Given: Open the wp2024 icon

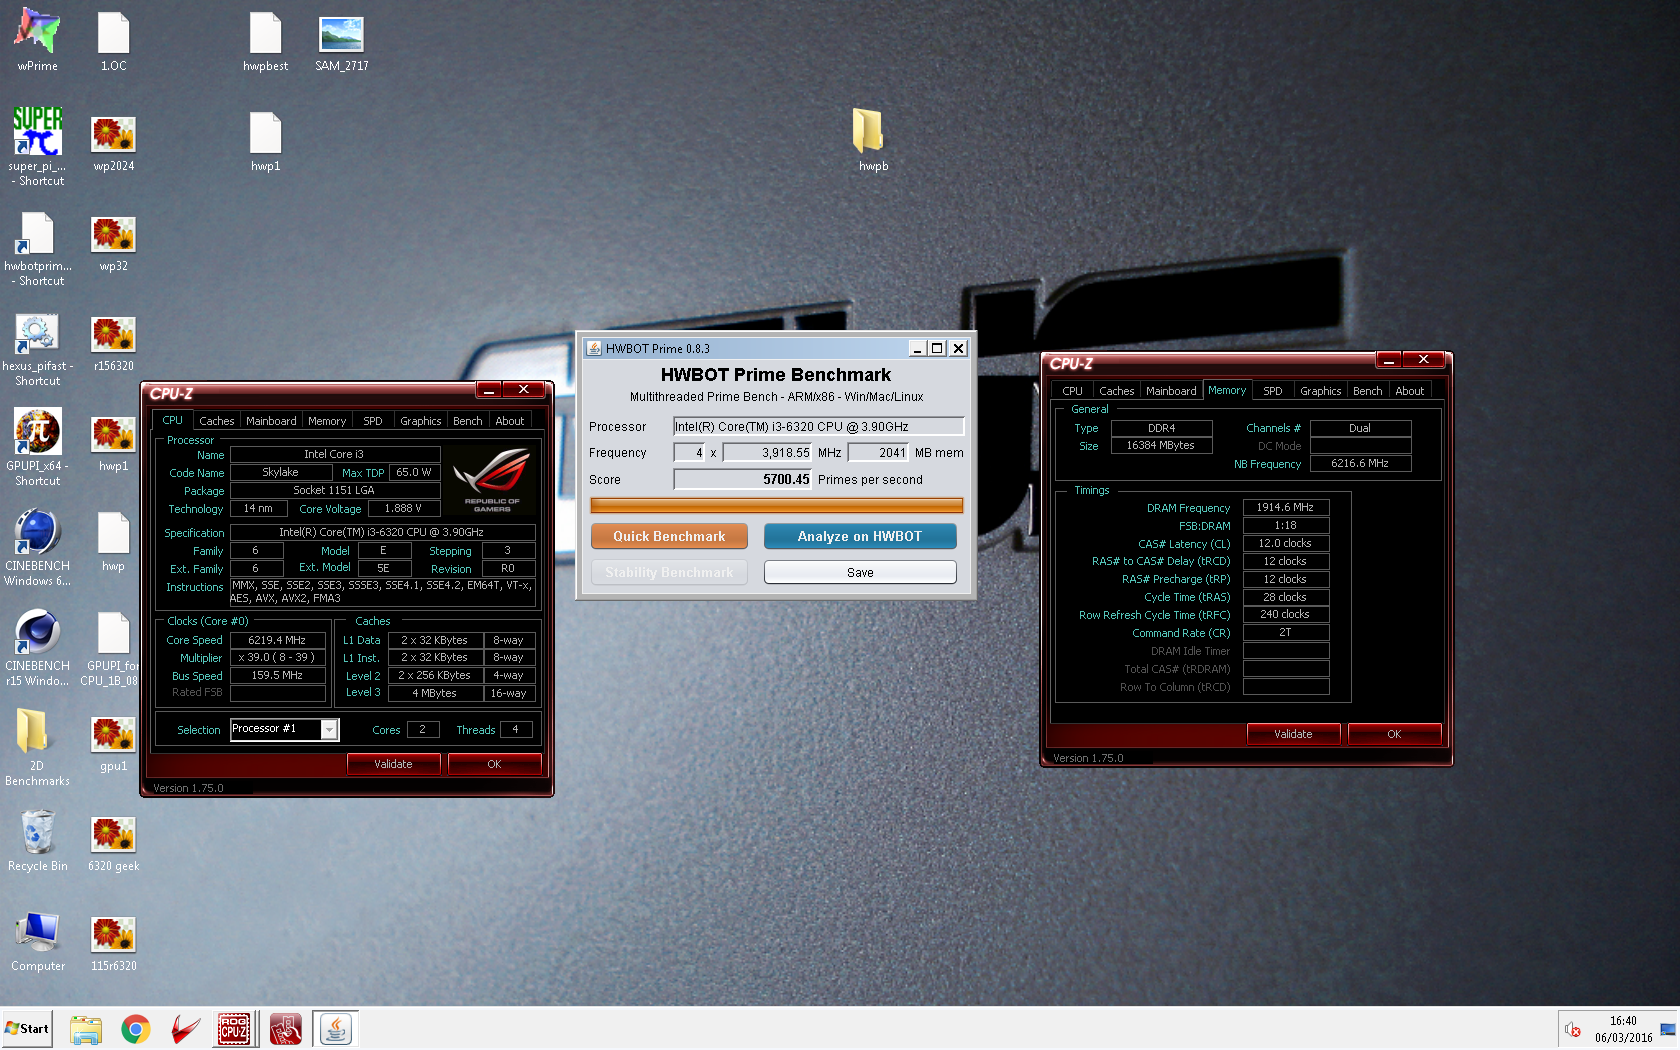Looking at the screenshot, I should (113, 143).
